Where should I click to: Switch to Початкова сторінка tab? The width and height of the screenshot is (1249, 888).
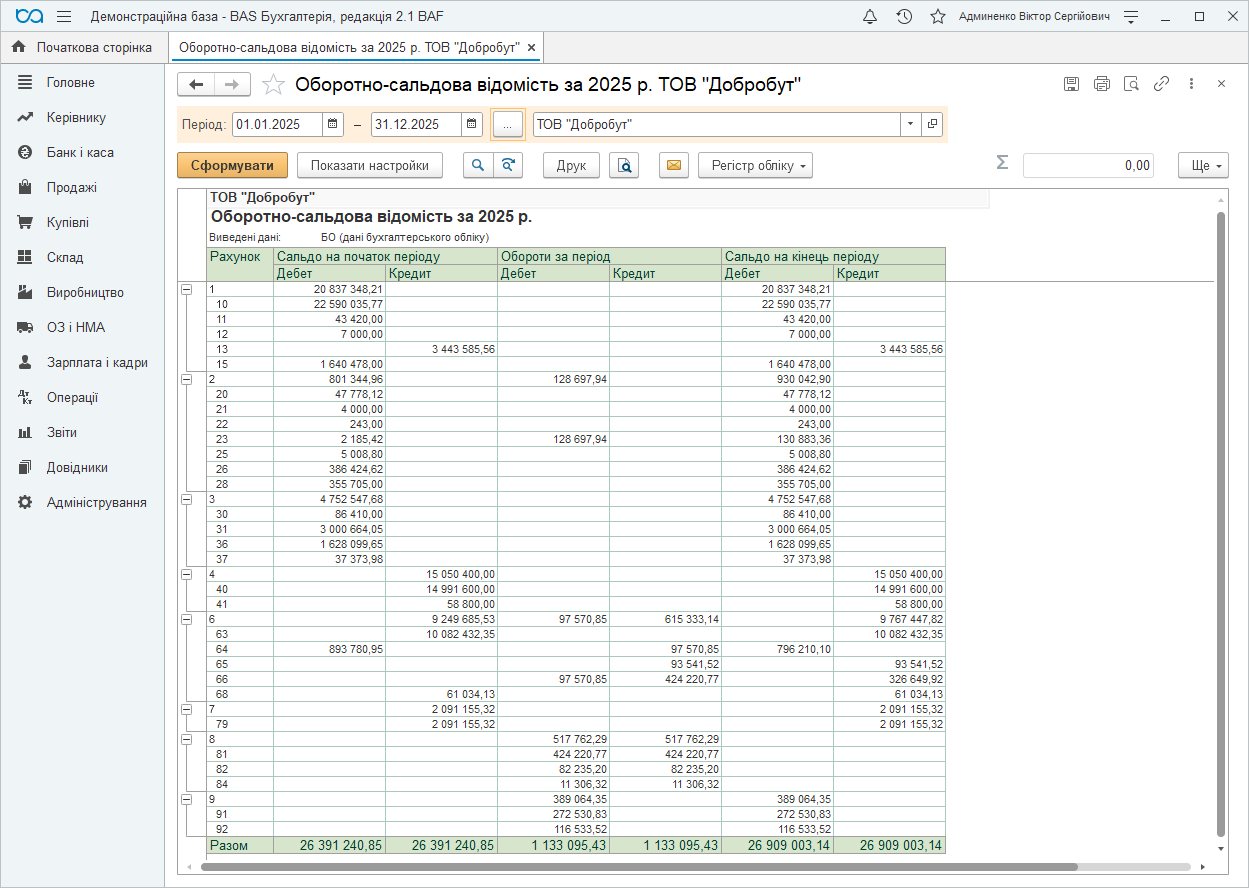(x=84, y=47)
